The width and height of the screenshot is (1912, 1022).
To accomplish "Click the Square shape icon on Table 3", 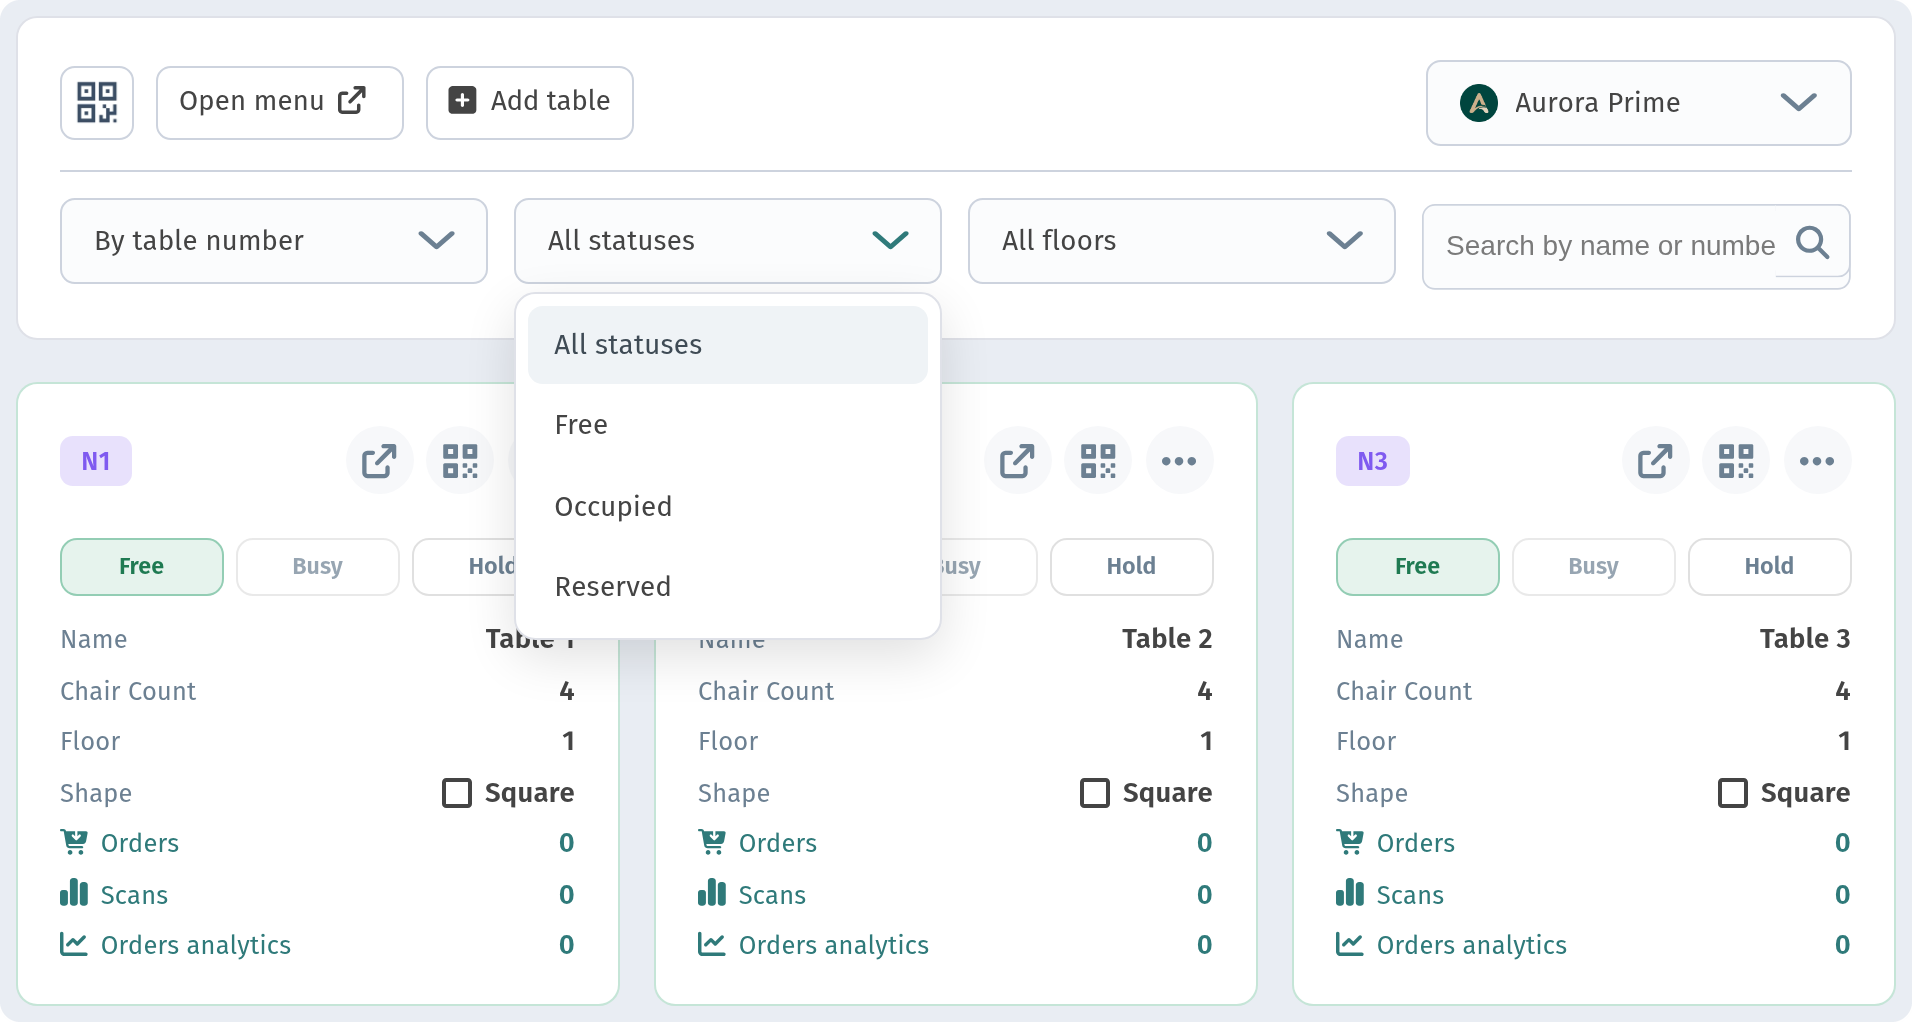I will pyautogui.click(x=1733, y=793).
